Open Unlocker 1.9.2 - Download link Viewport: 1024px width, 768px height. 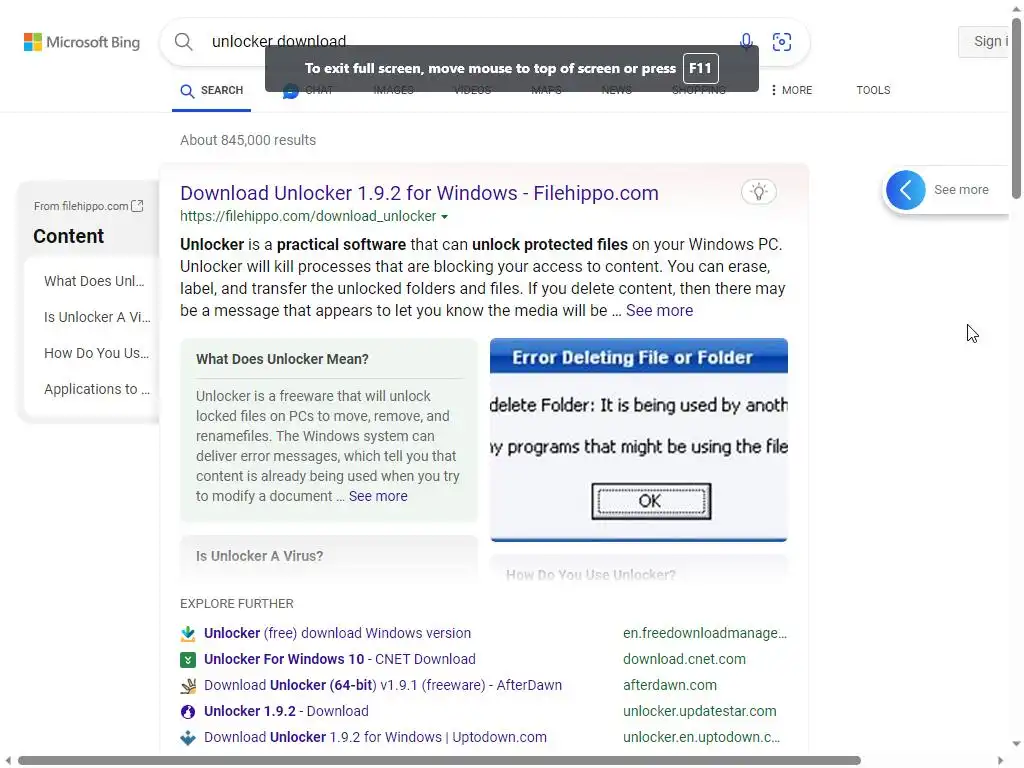click(x=286, y=711)
